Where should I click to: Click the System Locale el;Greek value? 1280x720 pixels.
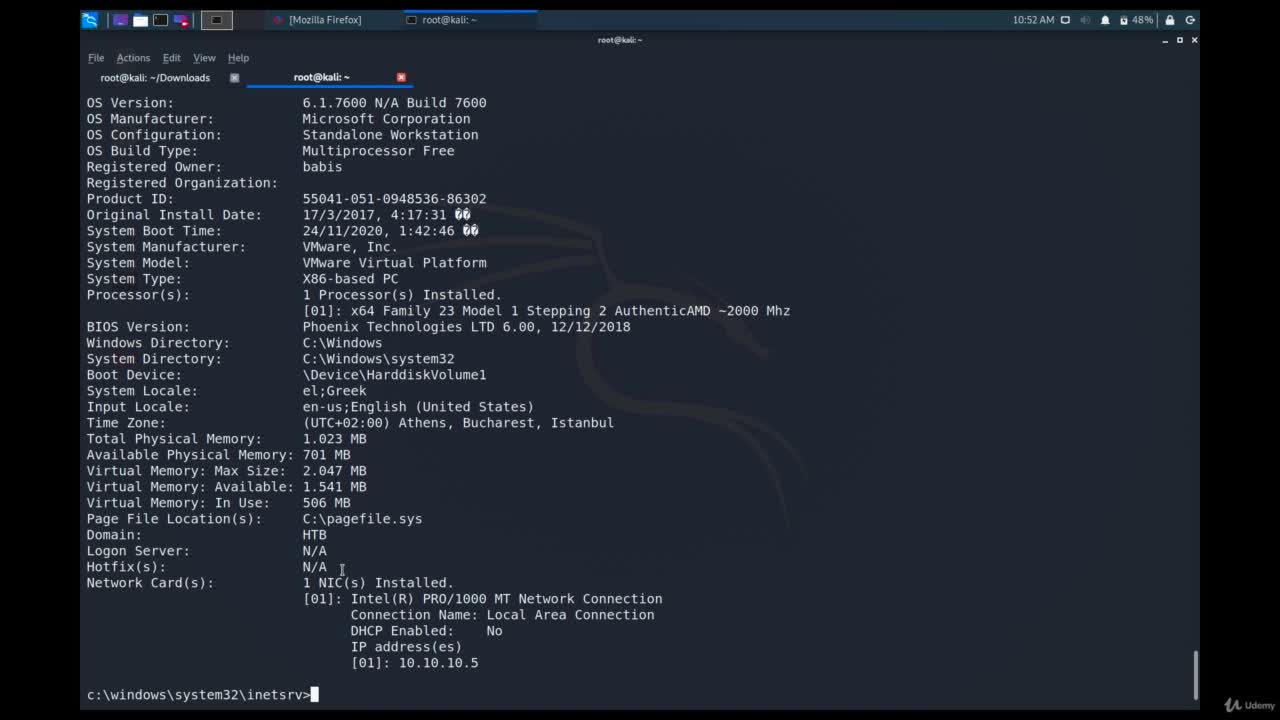(x=334, y=391)
